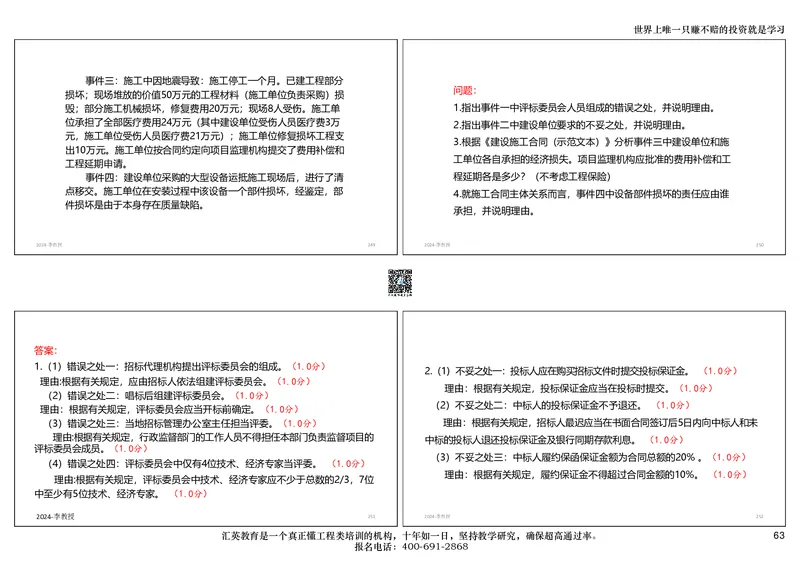Image resolution: width=800 pixels, height=566 pixels.
Task: Open the slide headed 答案:
Action: pos(206,419)
